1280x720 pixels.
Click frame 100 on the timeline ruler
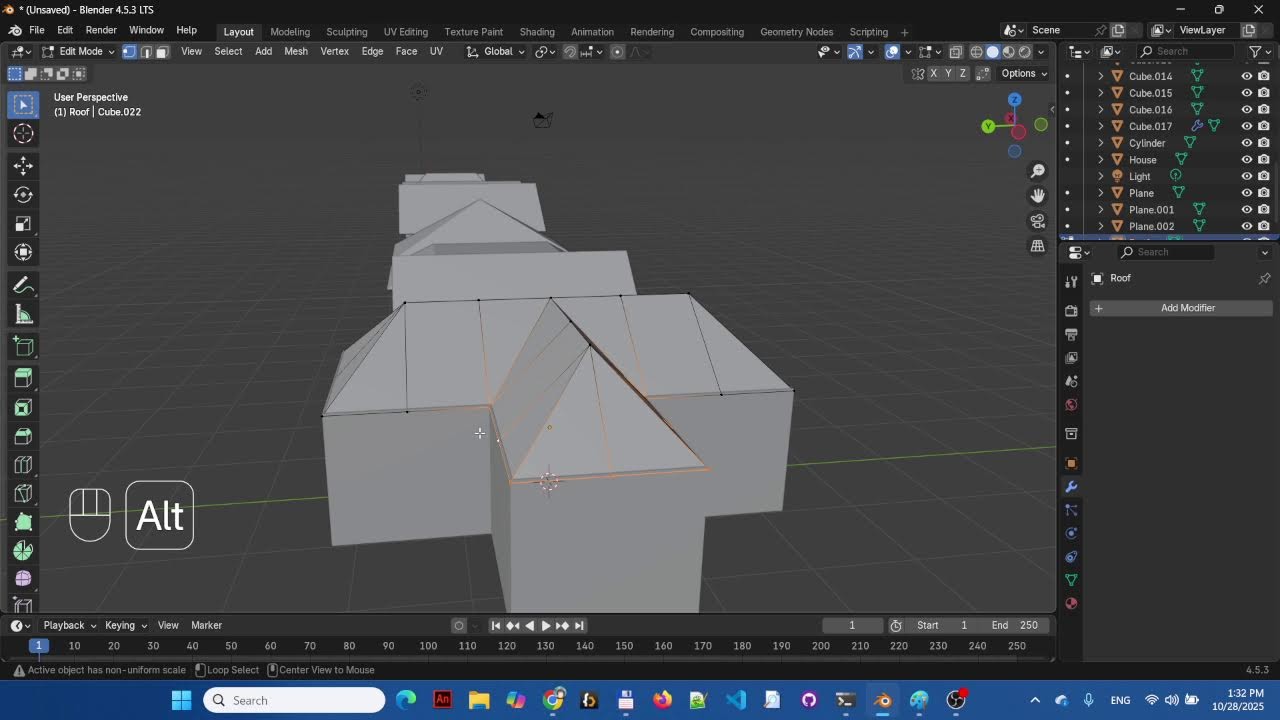coord(428,646)
